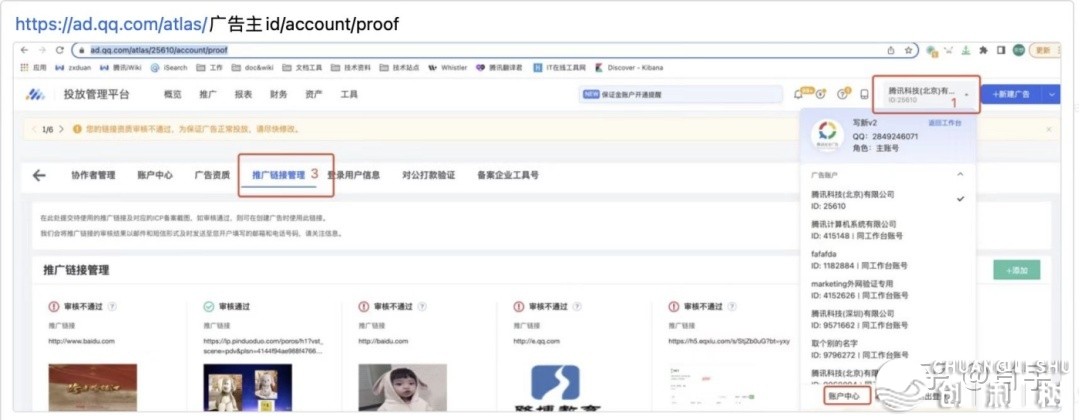The width and height of the screenshot is (1080, 420).
Task: Open the Discover - Kibana bookmark
Action: point(630,68)
